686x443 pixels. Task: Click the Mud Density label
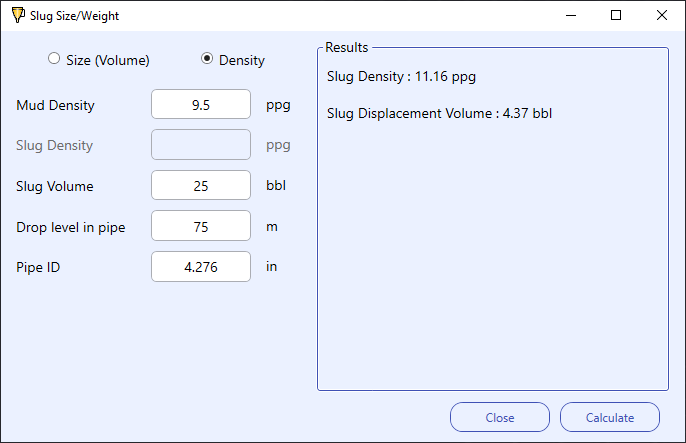click(x=56, y=105)
